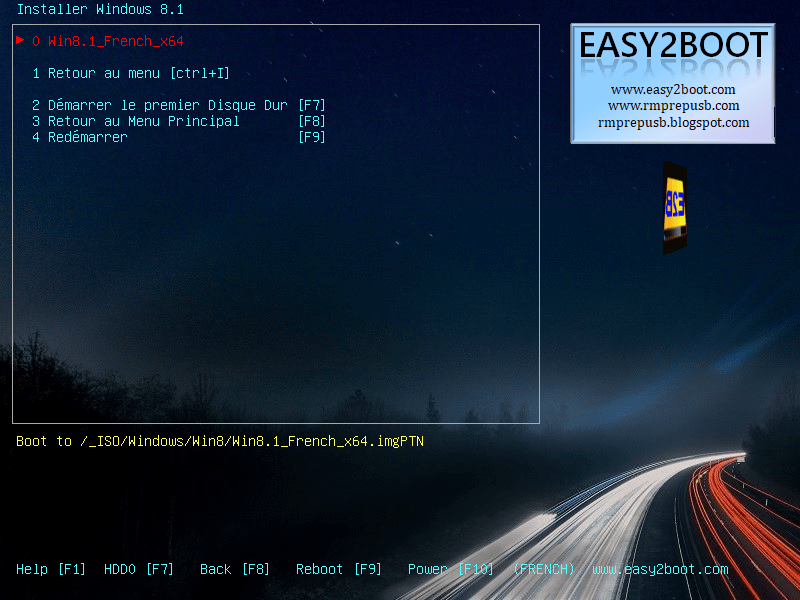This screenshot has height=600, width=800.
Task: Click the Boot to imgPTN path text
Action: pos(220,441)
